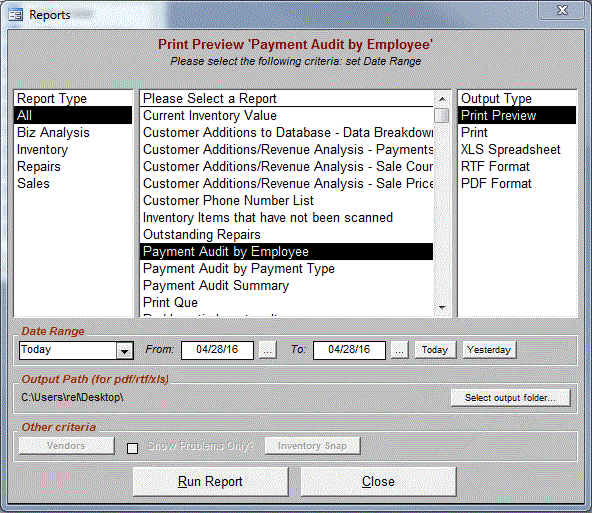The height and width of the screenshot is (513, 592).
Task: Toggle the Show Problems Only checkbox
Action: click(132, 448)
